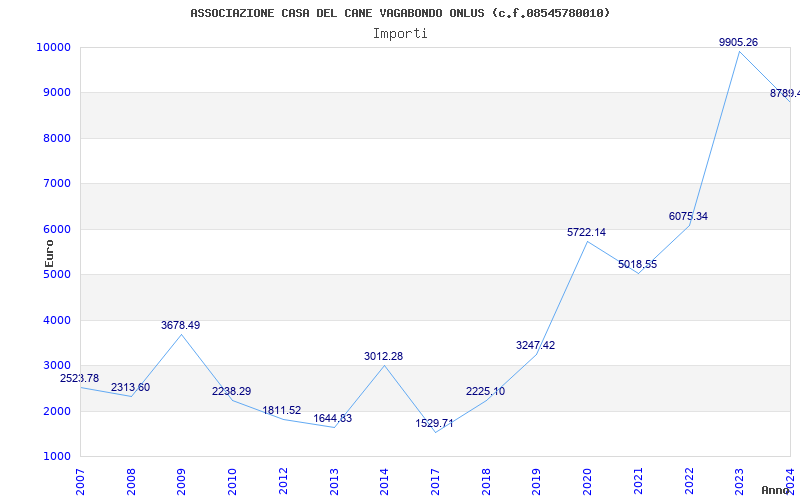The height and width of the screenshot is (500, 800).
Task: Select the 5722.14 data point label
Action: (x=586, y=232)
